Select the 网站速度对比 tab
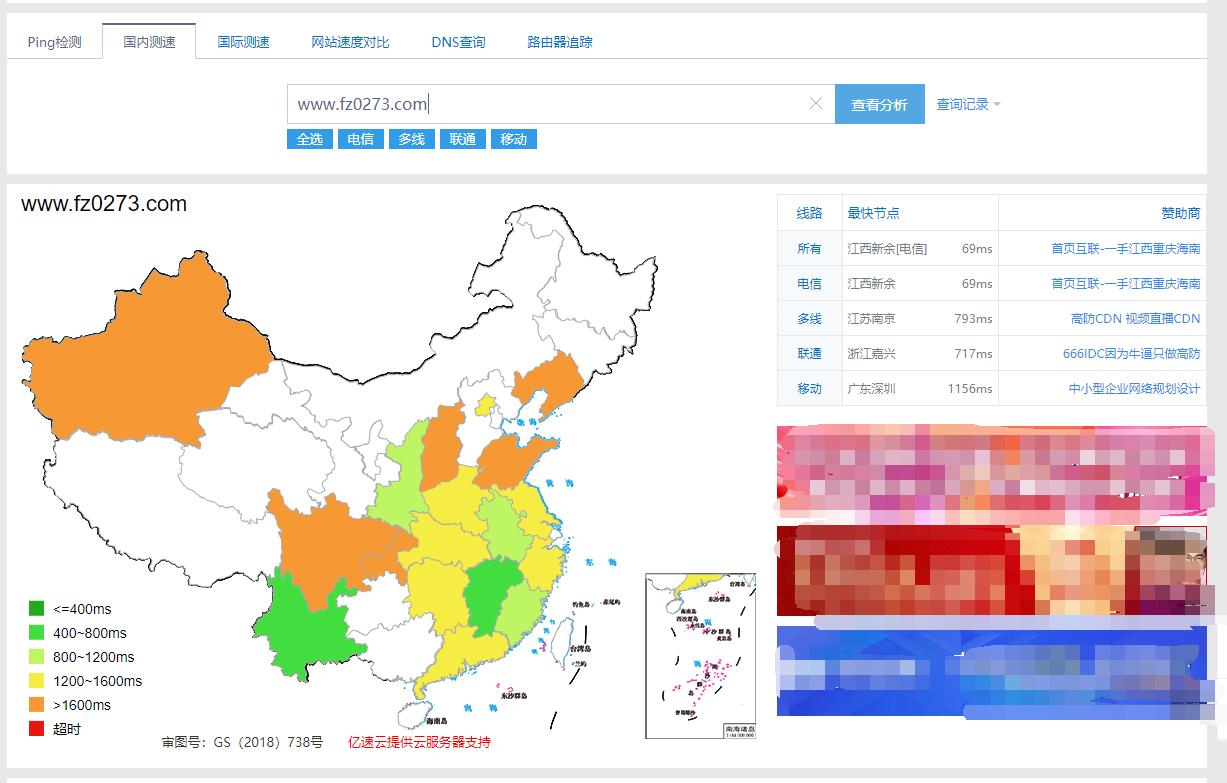The image size is (1227, 783). click(350, 42)
